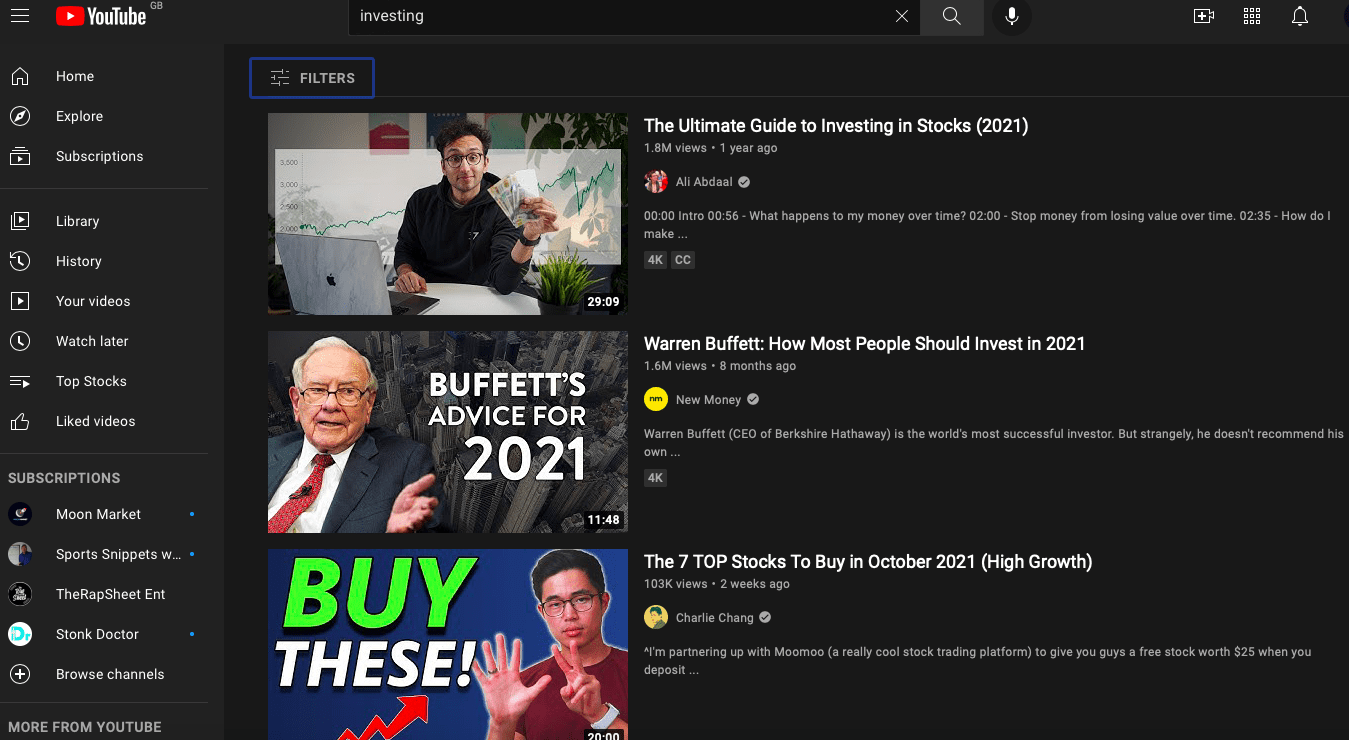Open Your videos in sidebar

click(104, 301)
